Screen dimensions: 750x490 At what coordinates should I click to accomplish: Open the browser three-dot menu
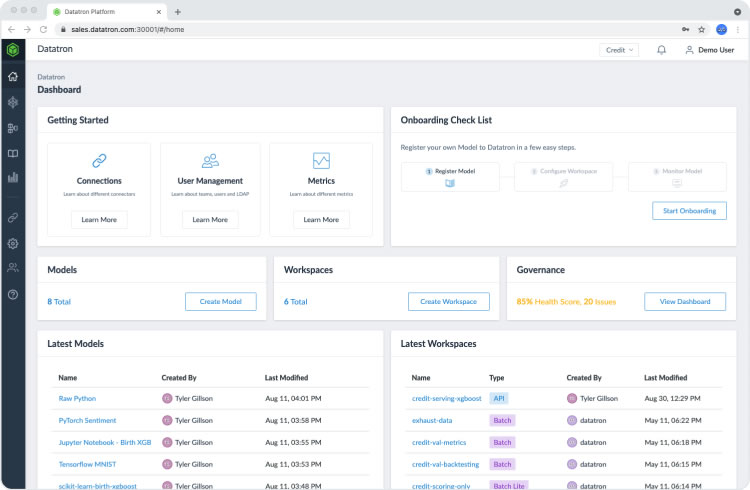point(738,30)
